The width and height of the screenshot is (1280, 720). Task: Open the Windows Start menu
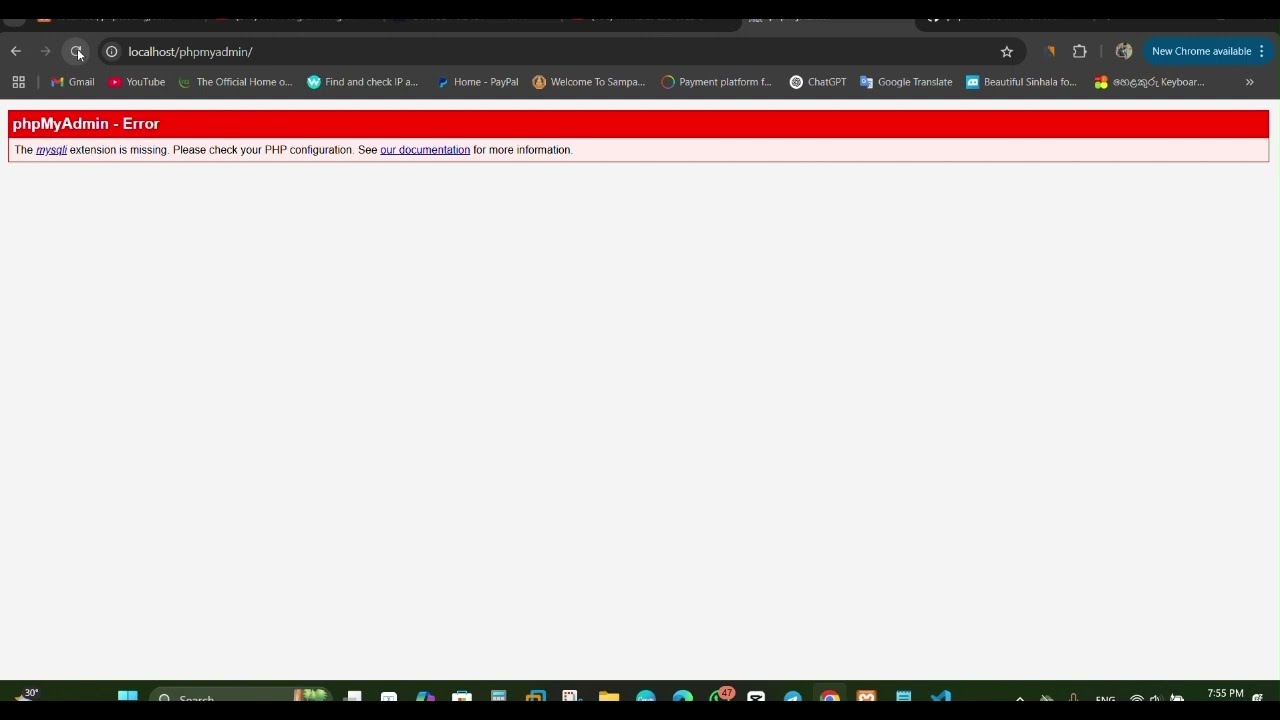[128, 696]
